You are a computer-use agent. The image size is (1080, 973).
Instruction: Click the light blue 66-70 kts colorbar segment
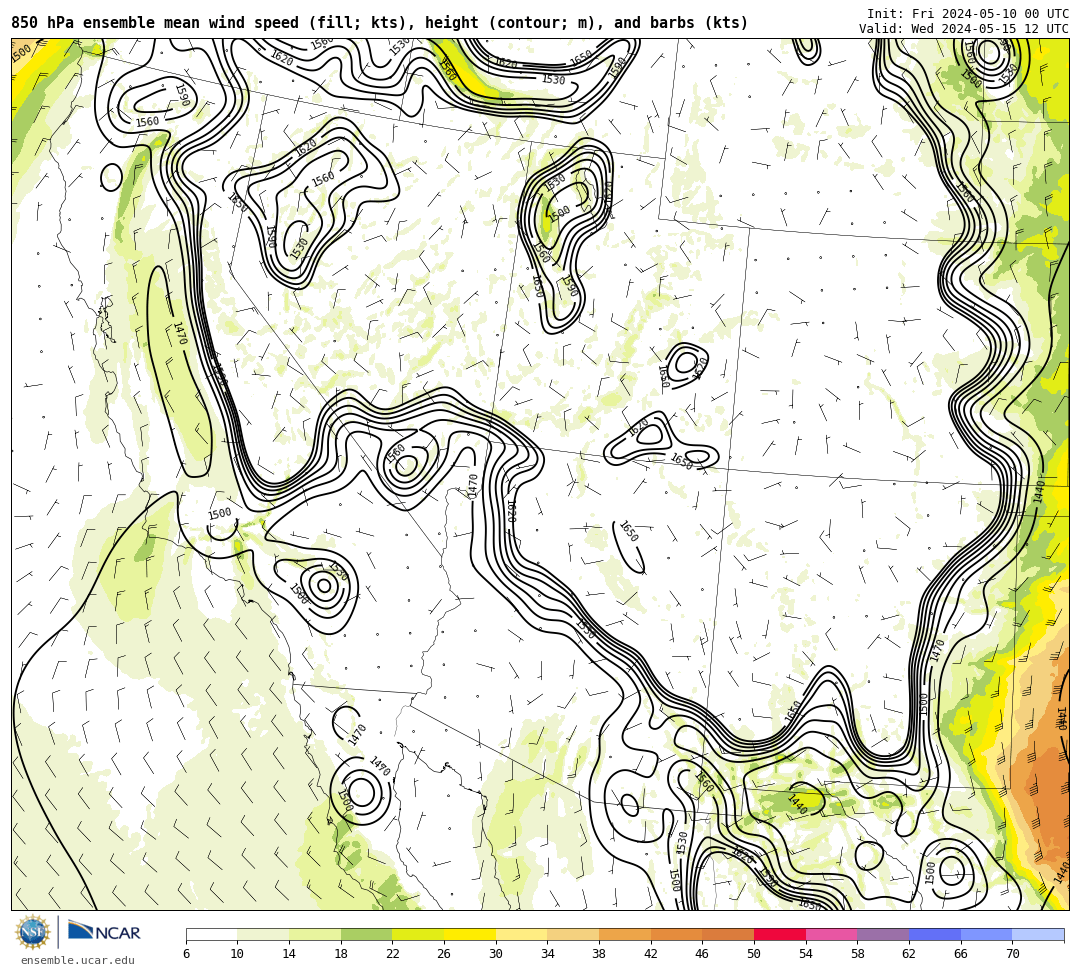(x=986, y=935)
